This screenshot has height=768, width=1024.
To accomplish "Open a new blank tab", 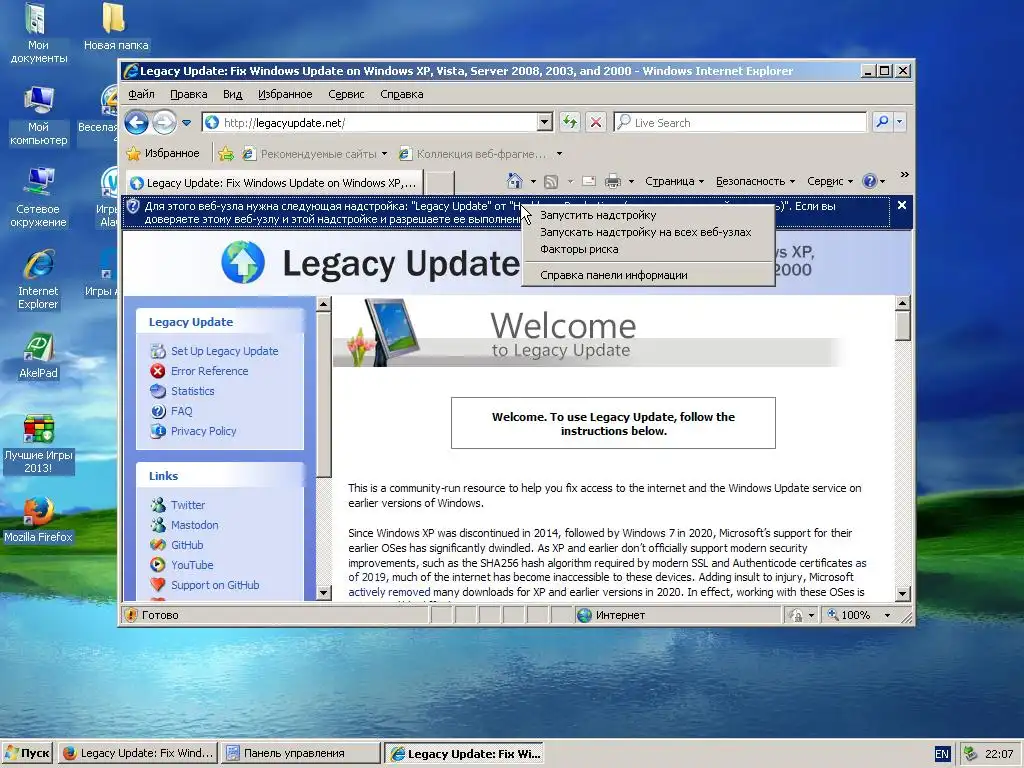I will point(440,183).
